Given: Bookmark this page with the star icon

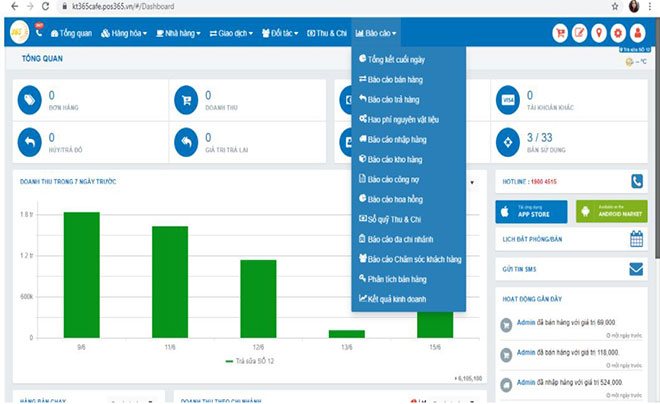Looking at the screenshot, I should (x=614, y=6).
